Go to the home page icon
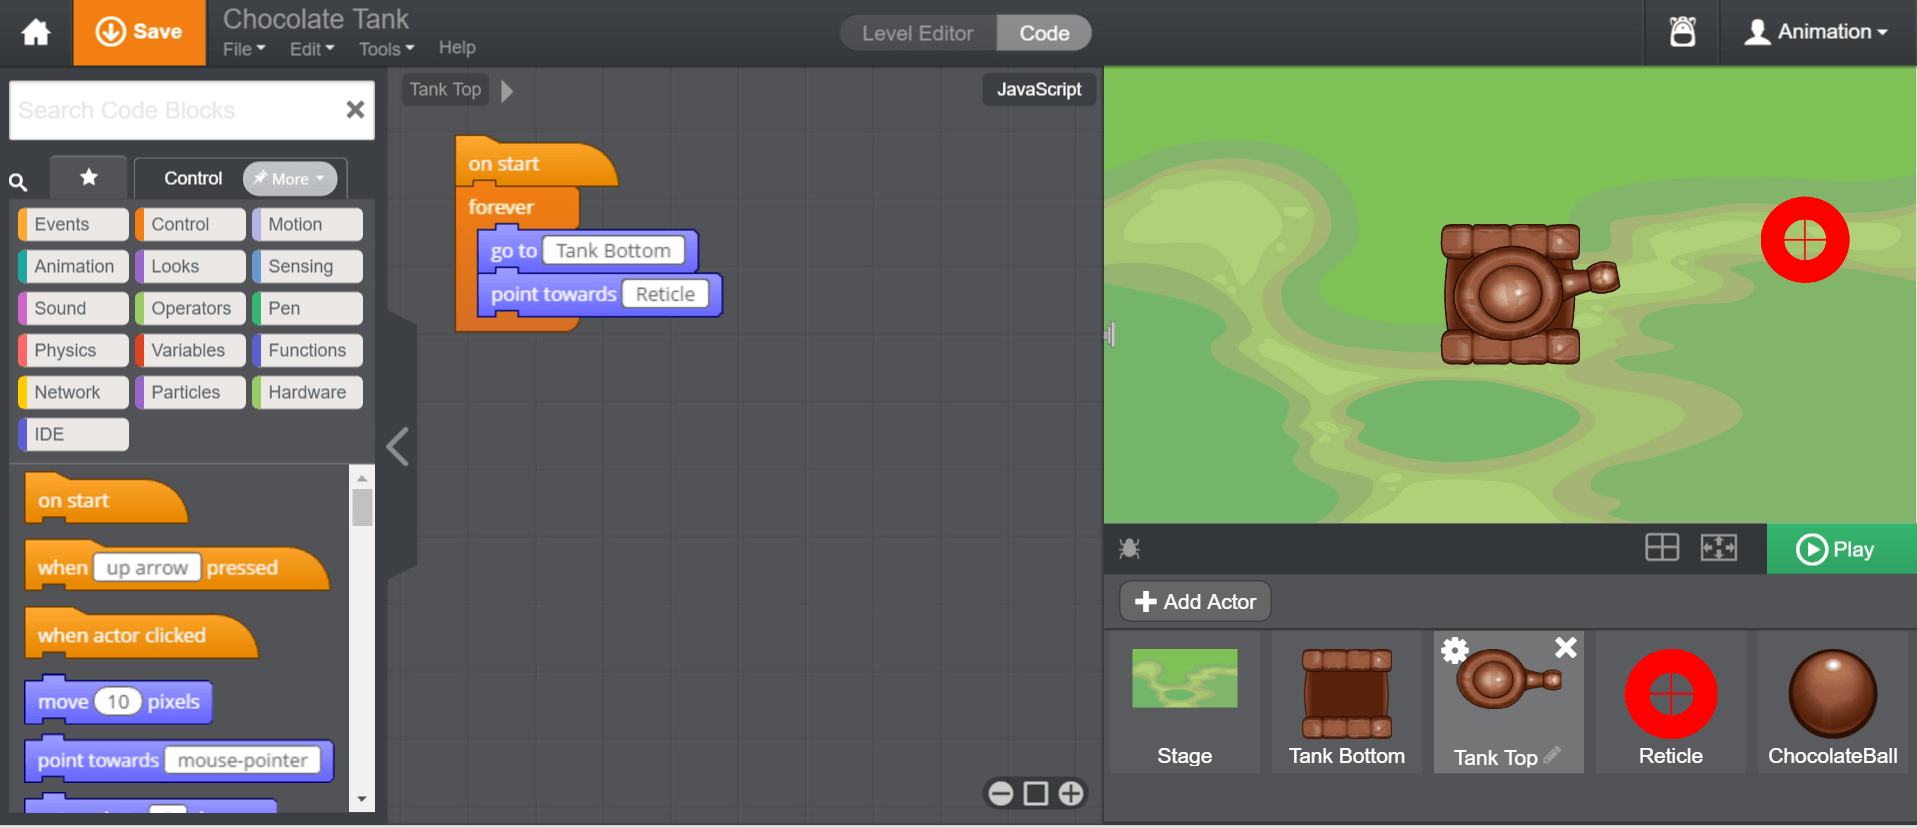 (36, 33)
